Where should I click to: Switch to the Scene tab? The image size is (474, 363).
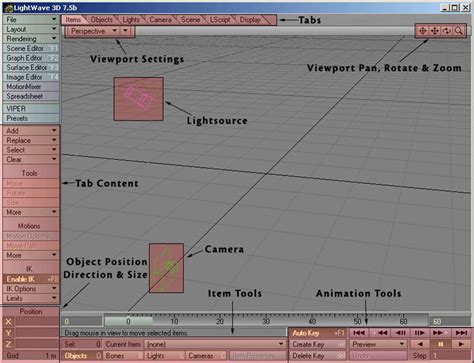[190, 20]
